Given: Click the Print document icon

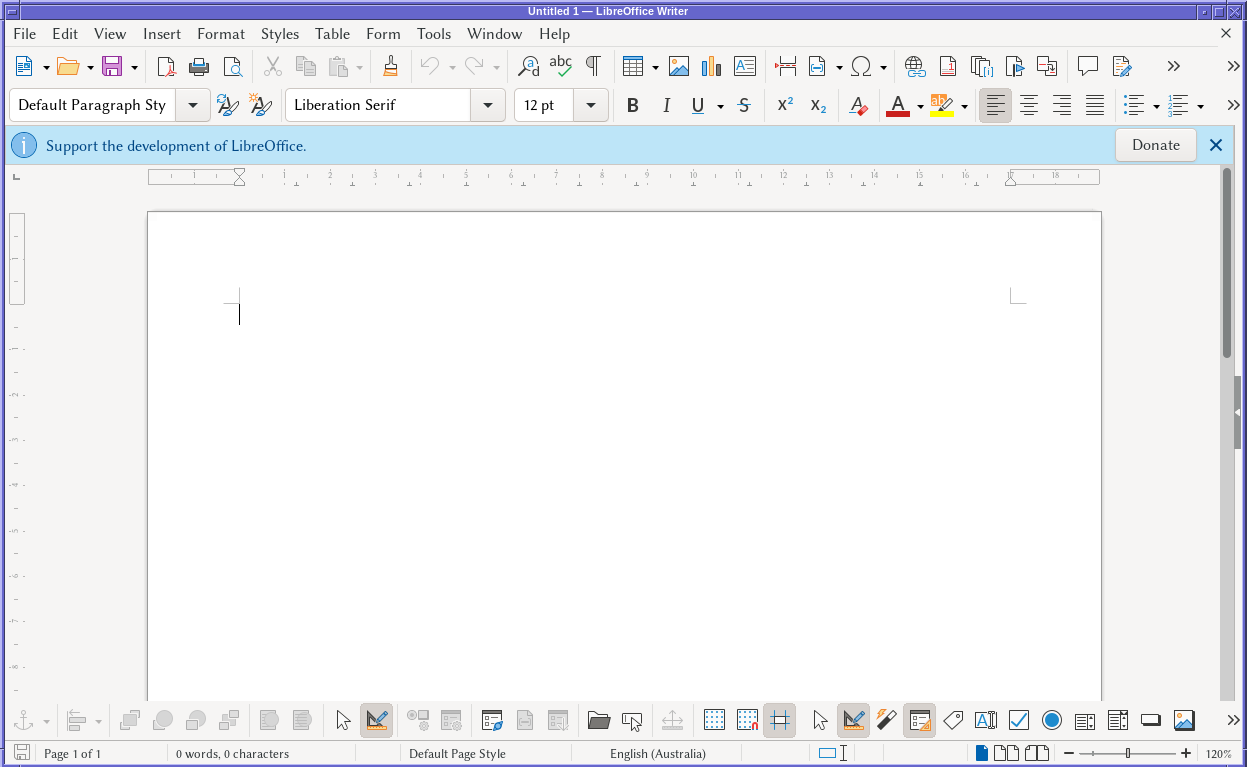Looking at the screenshot, I should pos(199,67).
